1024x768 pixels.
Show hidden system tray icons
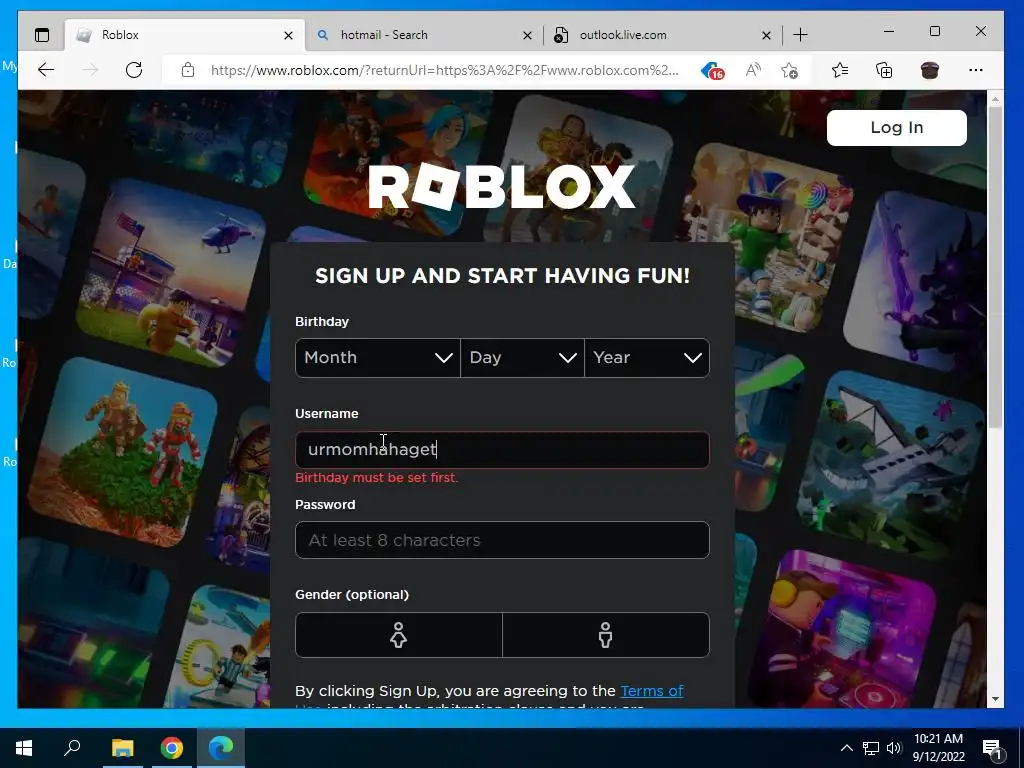click(x=846, y=748)
